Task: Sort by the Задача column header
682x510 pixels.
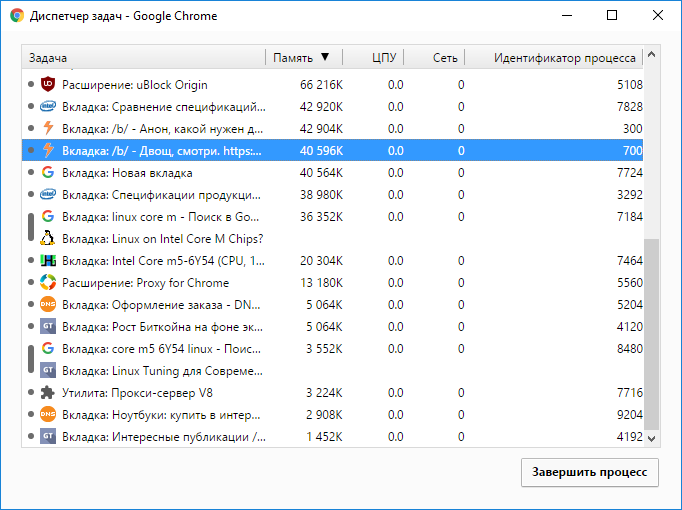Action: (144, 57)
